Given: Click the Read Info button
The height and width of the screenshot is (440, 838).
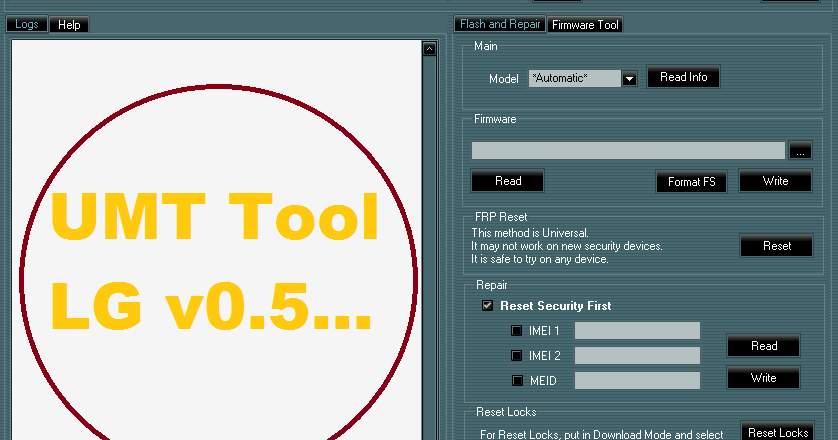Looking at the screenshot, I should [x=683, y=77].
